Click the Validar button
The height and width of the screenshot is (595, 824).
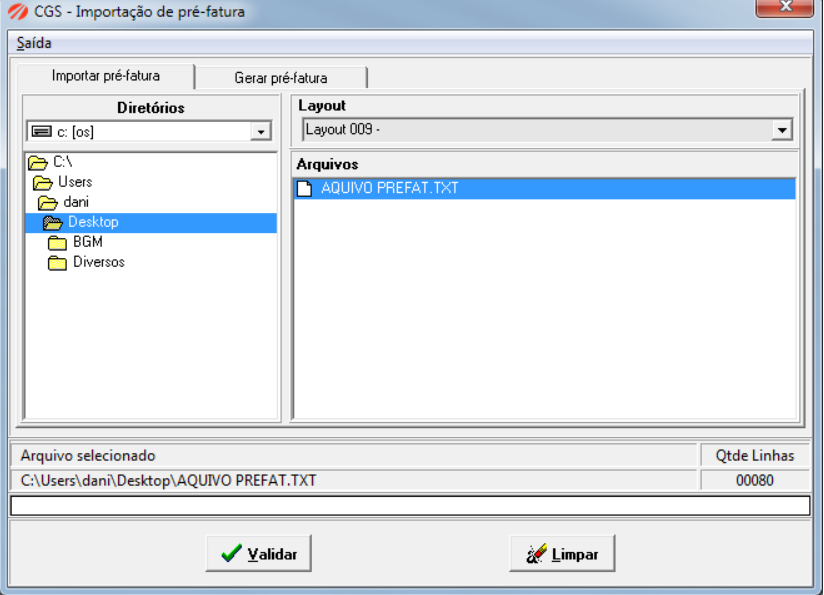click(x=259, y=553)
